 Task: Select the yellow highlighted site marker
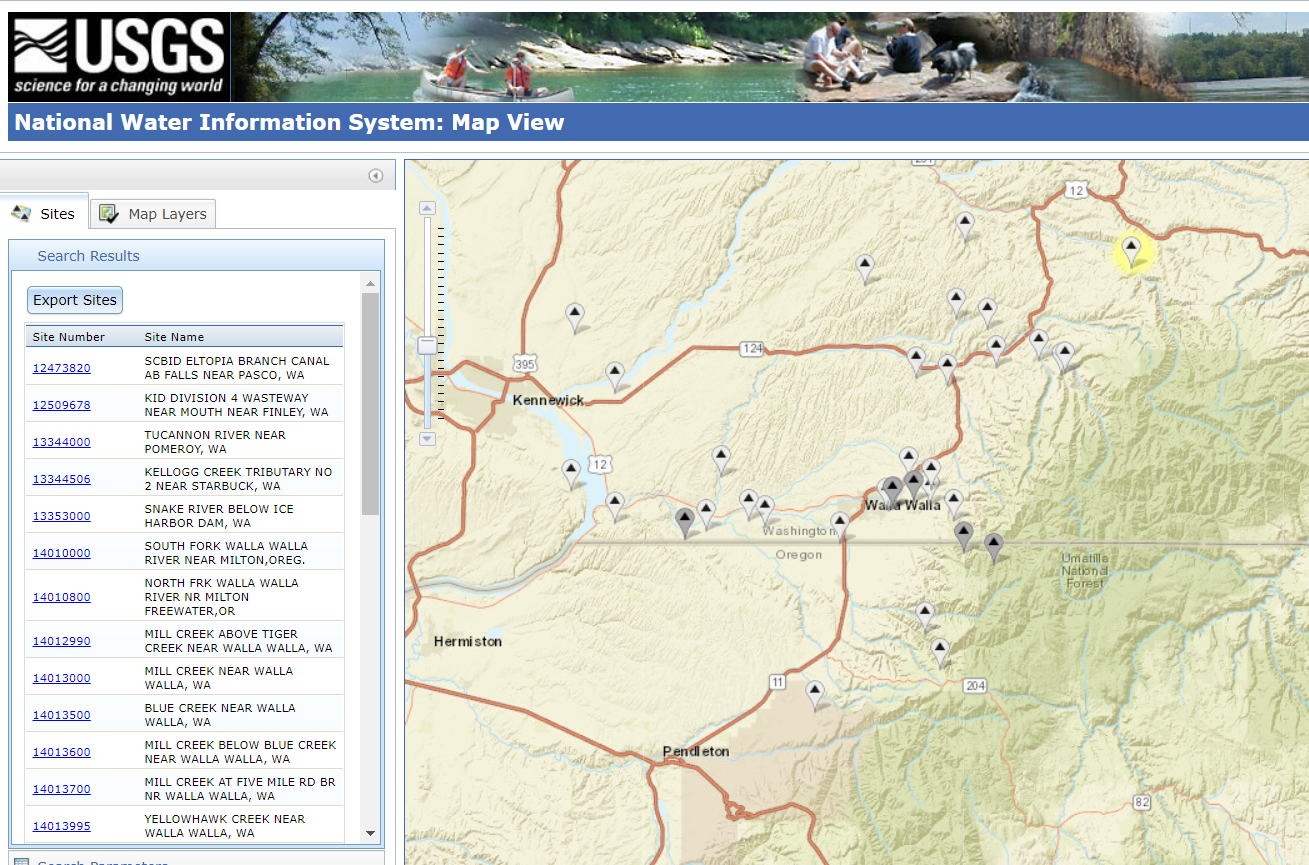[1131, 249]
